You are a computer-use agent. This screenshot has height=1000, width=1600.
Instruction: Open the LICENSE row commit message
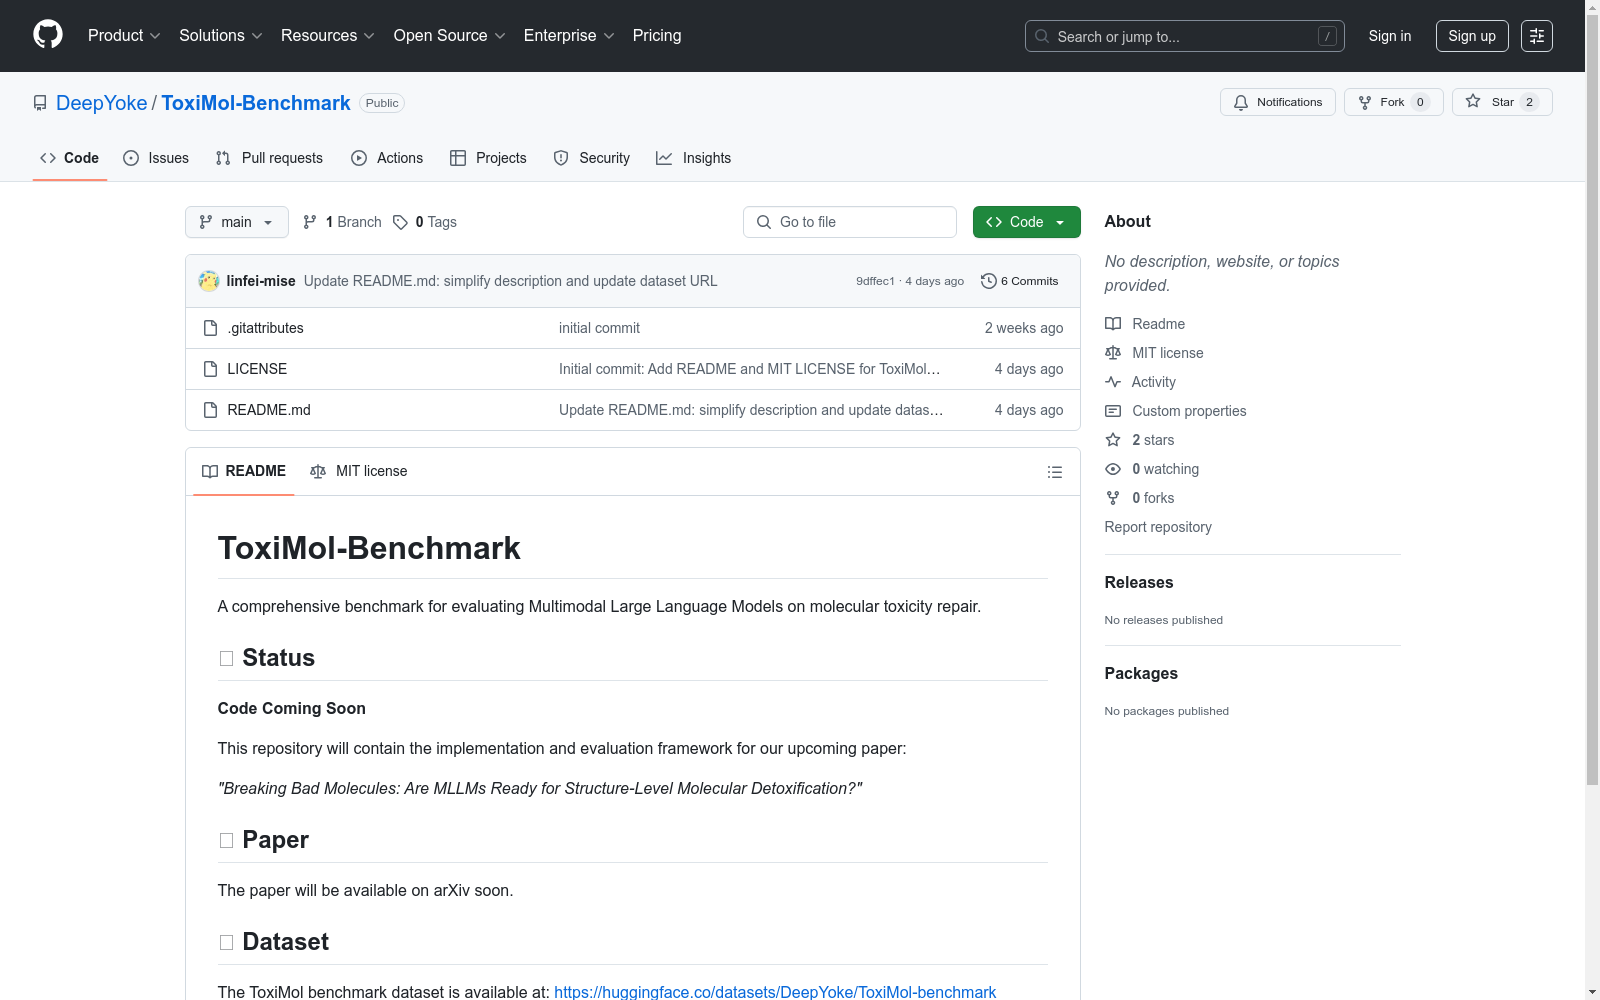[749, 369]
